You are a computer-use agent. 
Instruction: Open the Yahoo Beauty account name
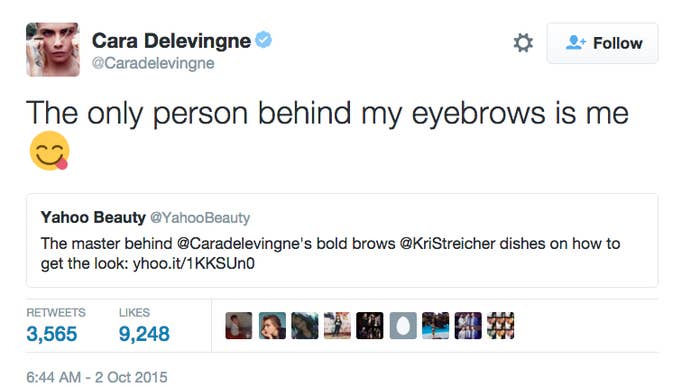(x=93, y=217)
